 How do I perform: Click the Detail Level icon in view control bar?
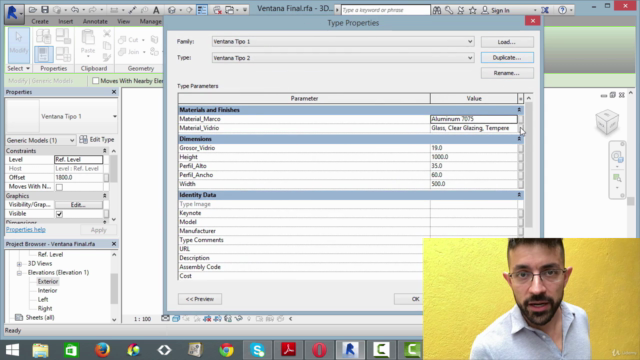(165, 318)
